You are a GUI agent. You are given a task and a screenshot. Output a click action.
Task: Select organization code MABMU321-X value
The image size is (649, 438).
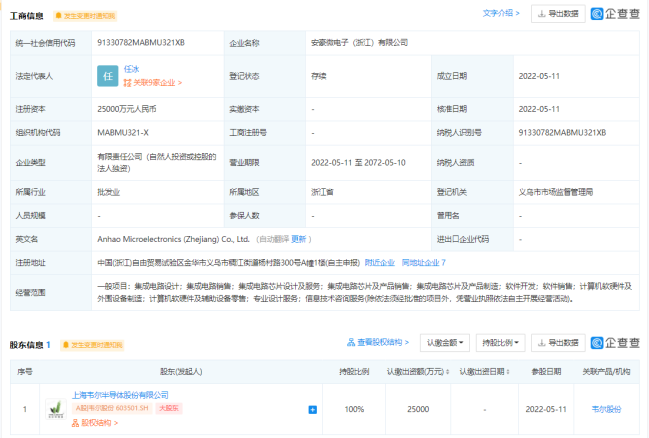[x=123, y=132]
